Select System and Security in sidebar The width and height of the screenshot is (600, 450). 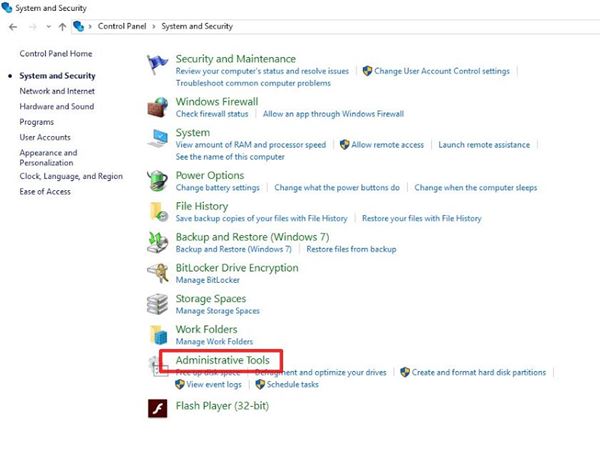[x=57, y=76]
